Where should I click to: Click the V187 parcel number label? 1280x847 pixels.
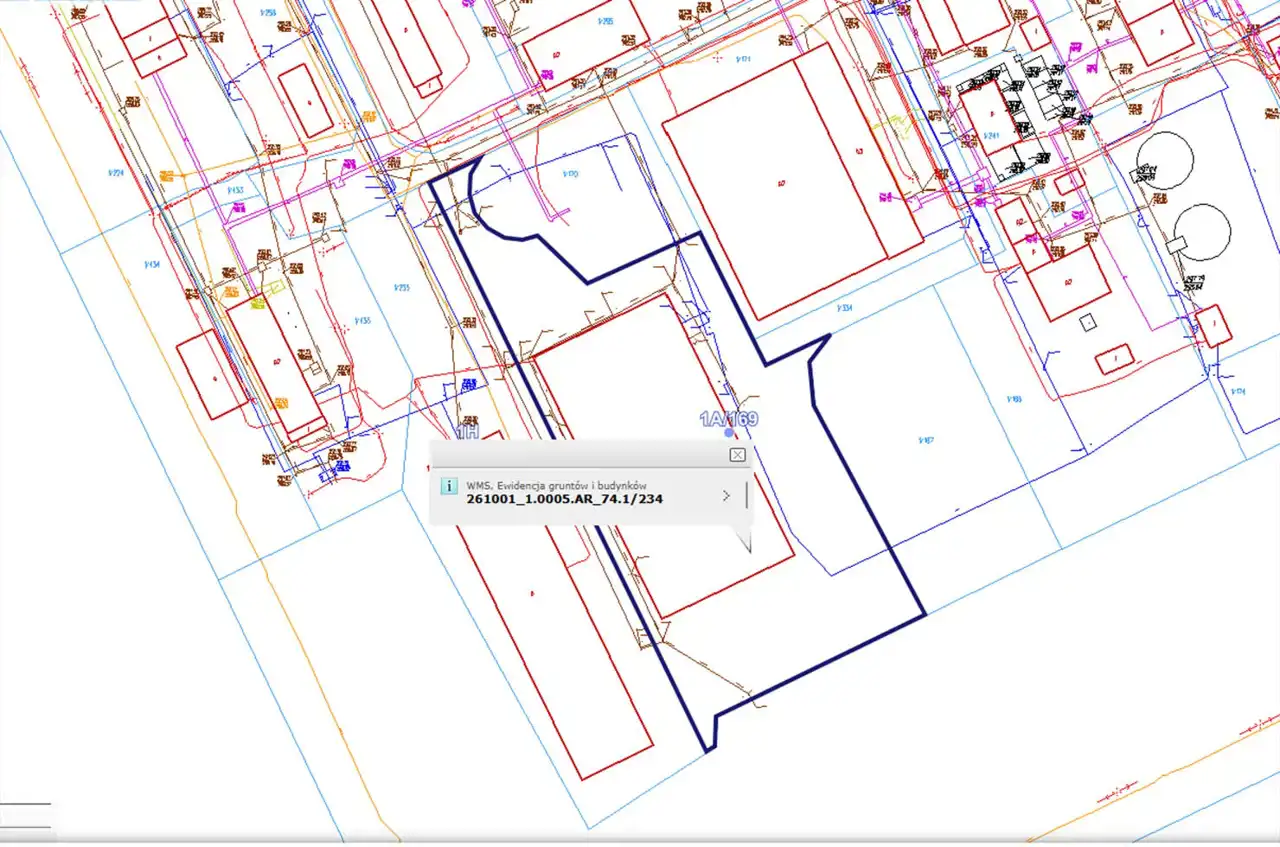(x=924, y=439)
